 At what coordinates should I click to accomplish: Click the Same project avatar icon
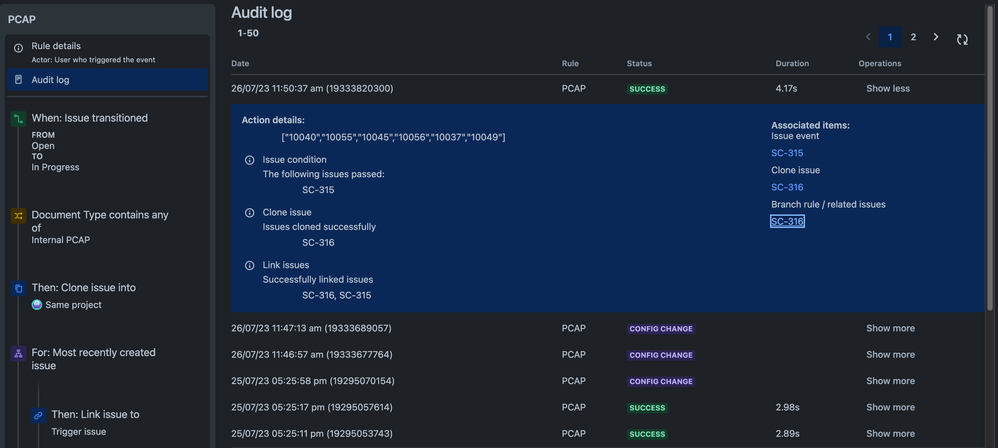pyautogui.click(x=37, y=305)
